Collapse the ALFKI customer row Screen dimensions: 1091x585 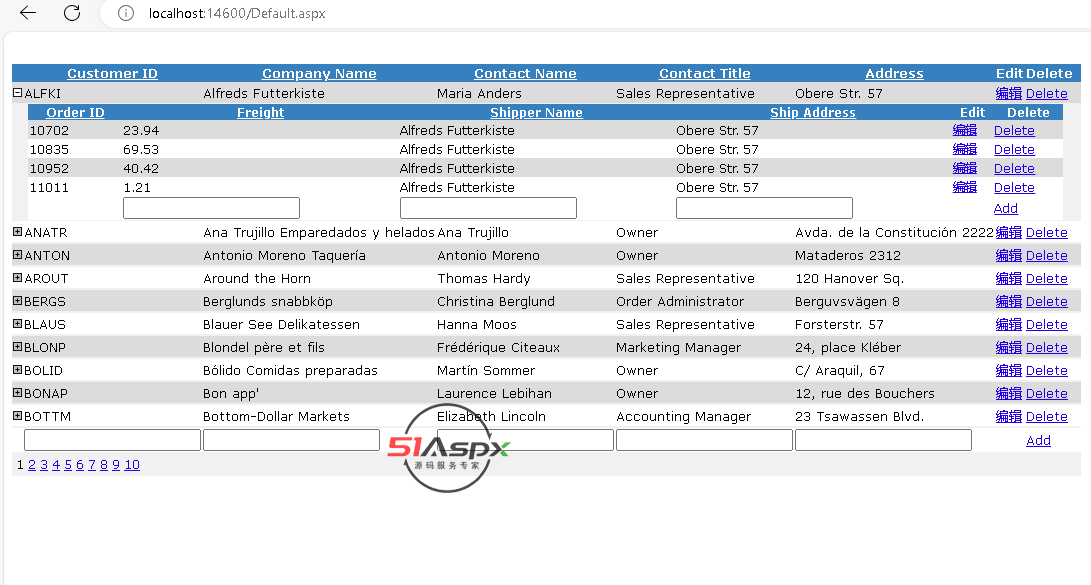pyautogui.click(x=17, y=93)
